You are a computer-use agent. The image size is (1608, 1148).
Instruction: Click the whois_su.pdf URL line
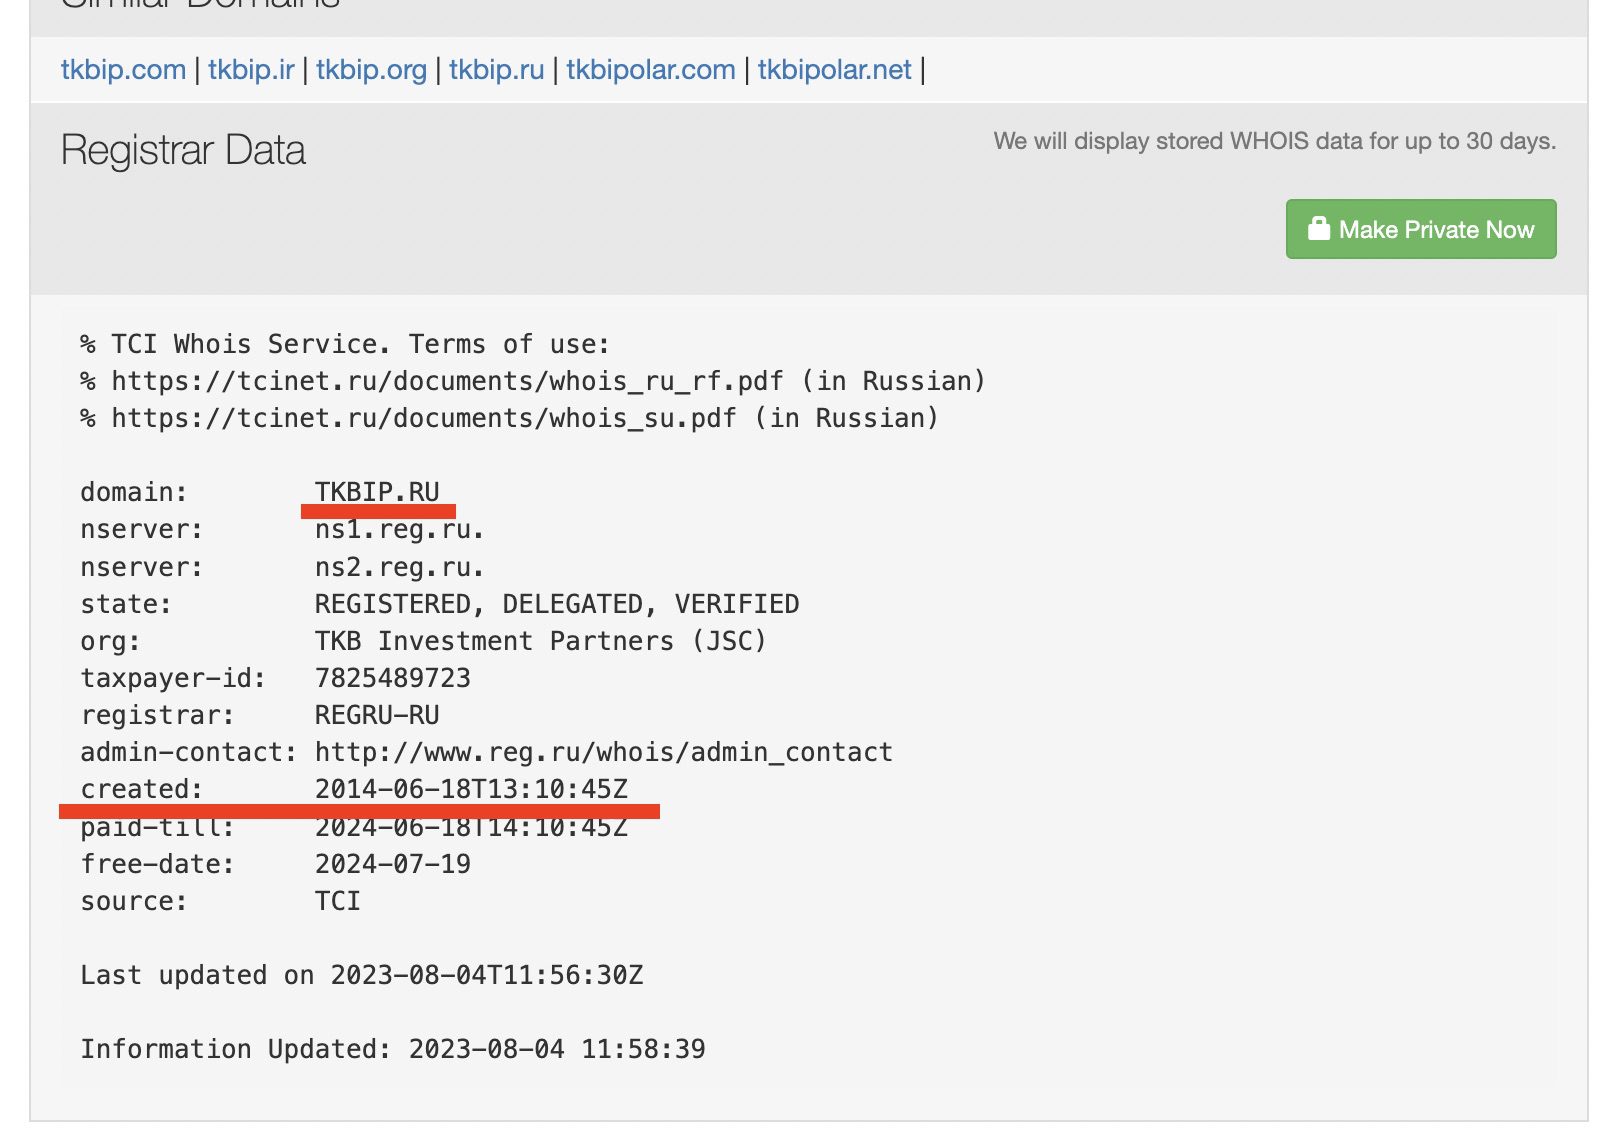(x=510, y=418)
